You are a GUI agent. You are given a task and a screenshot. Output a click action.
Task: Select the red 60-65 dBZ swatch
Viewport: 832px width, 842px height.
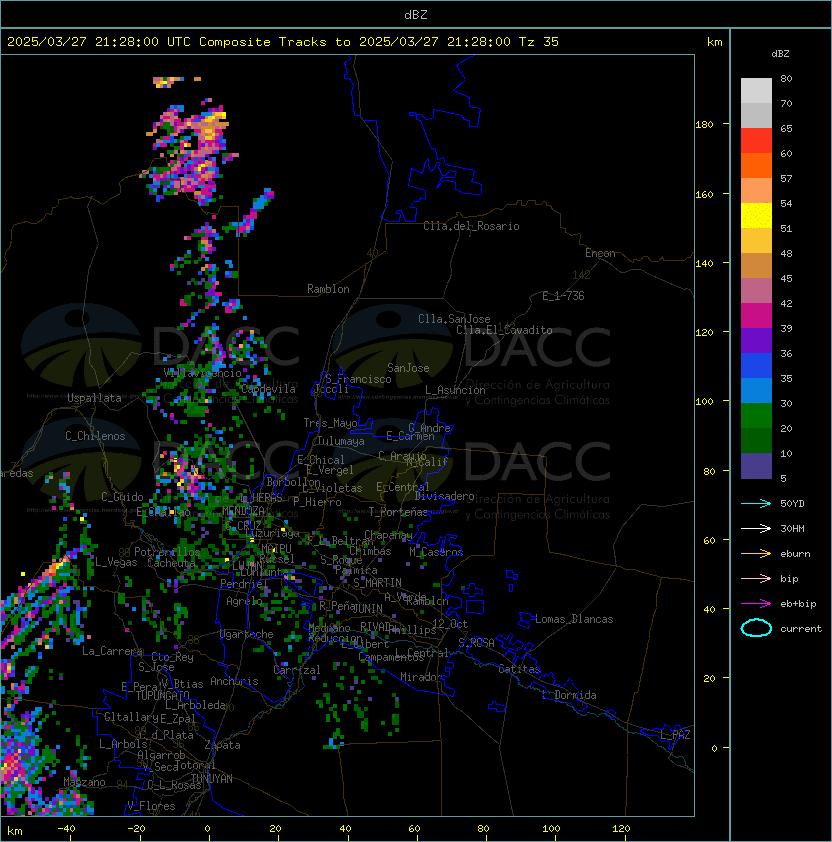point(756,141)
